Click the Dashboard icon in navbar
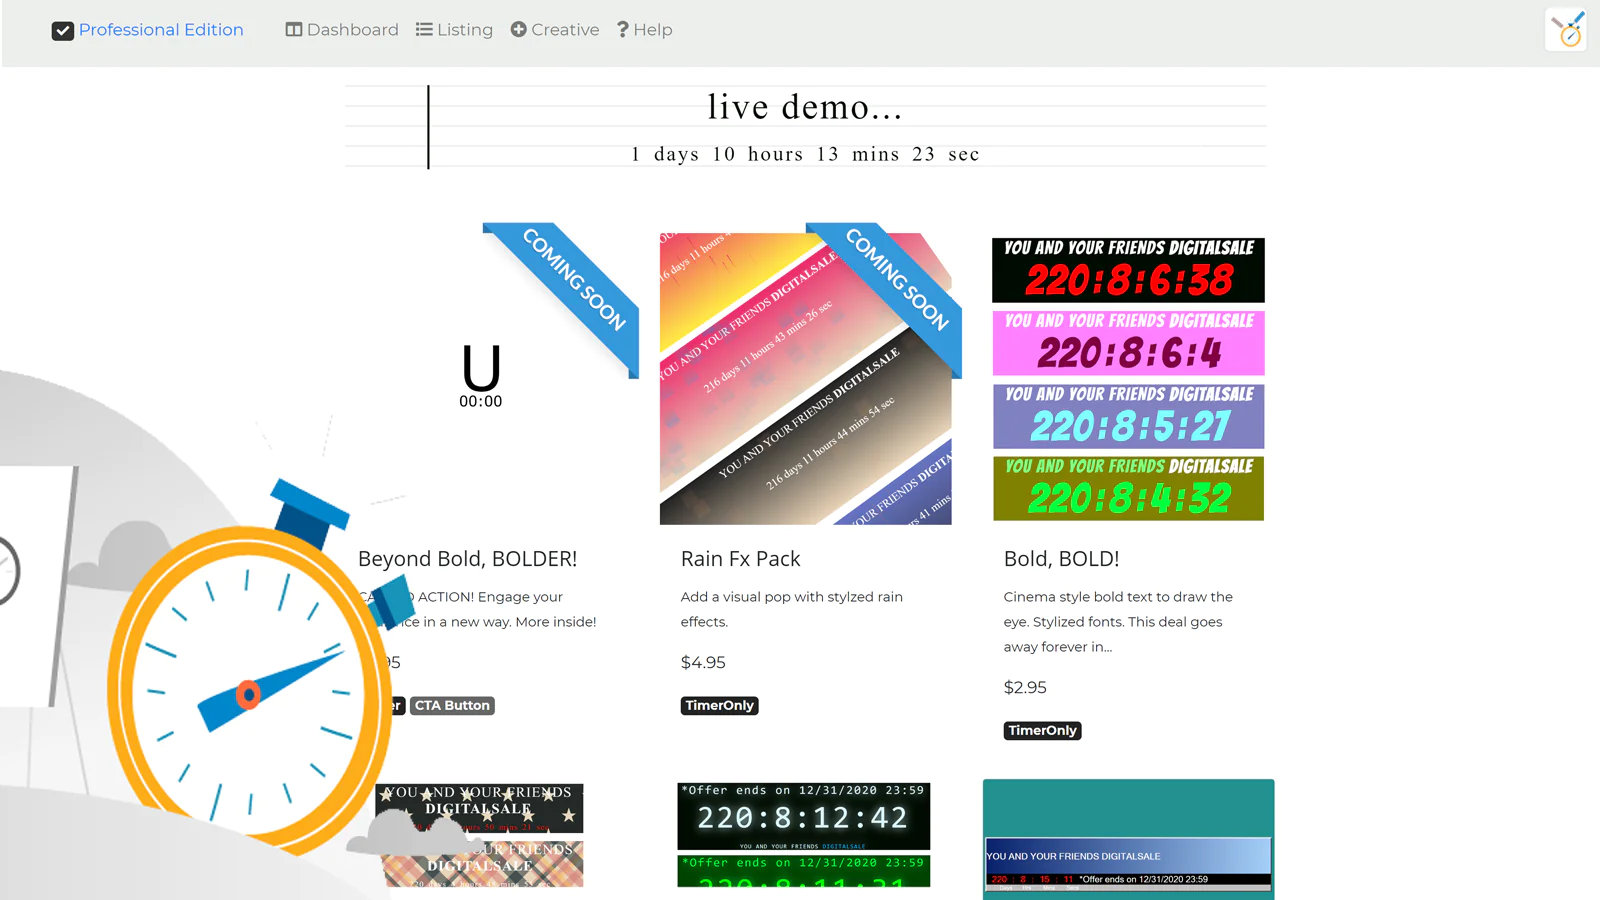The width and height of the screenshot is (1600, 900). [294, 30]
